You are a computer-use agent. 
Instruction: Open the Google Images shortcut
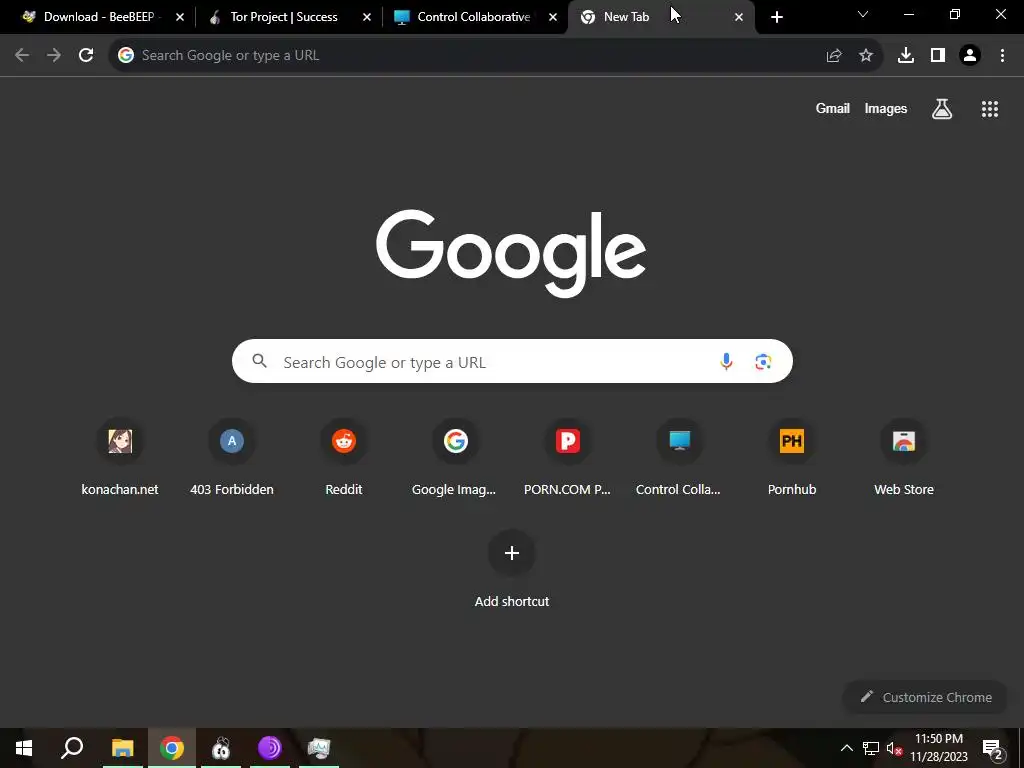(455, 457)
